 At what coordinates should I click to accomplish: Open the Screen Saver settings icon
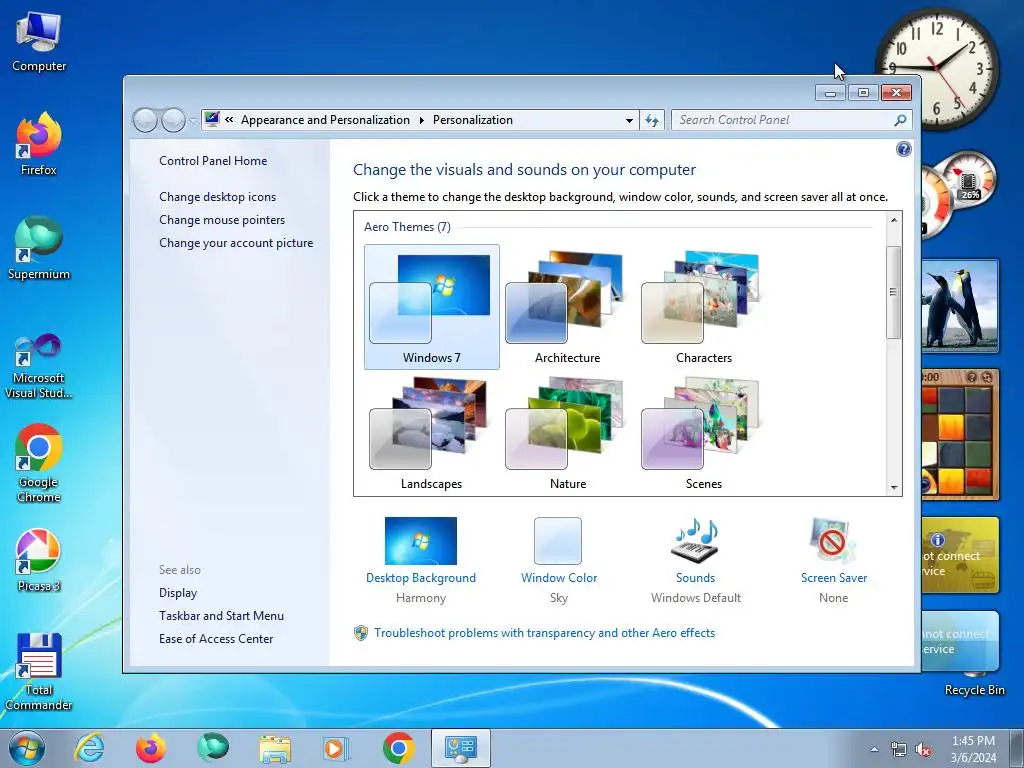(x=833, y=541)
